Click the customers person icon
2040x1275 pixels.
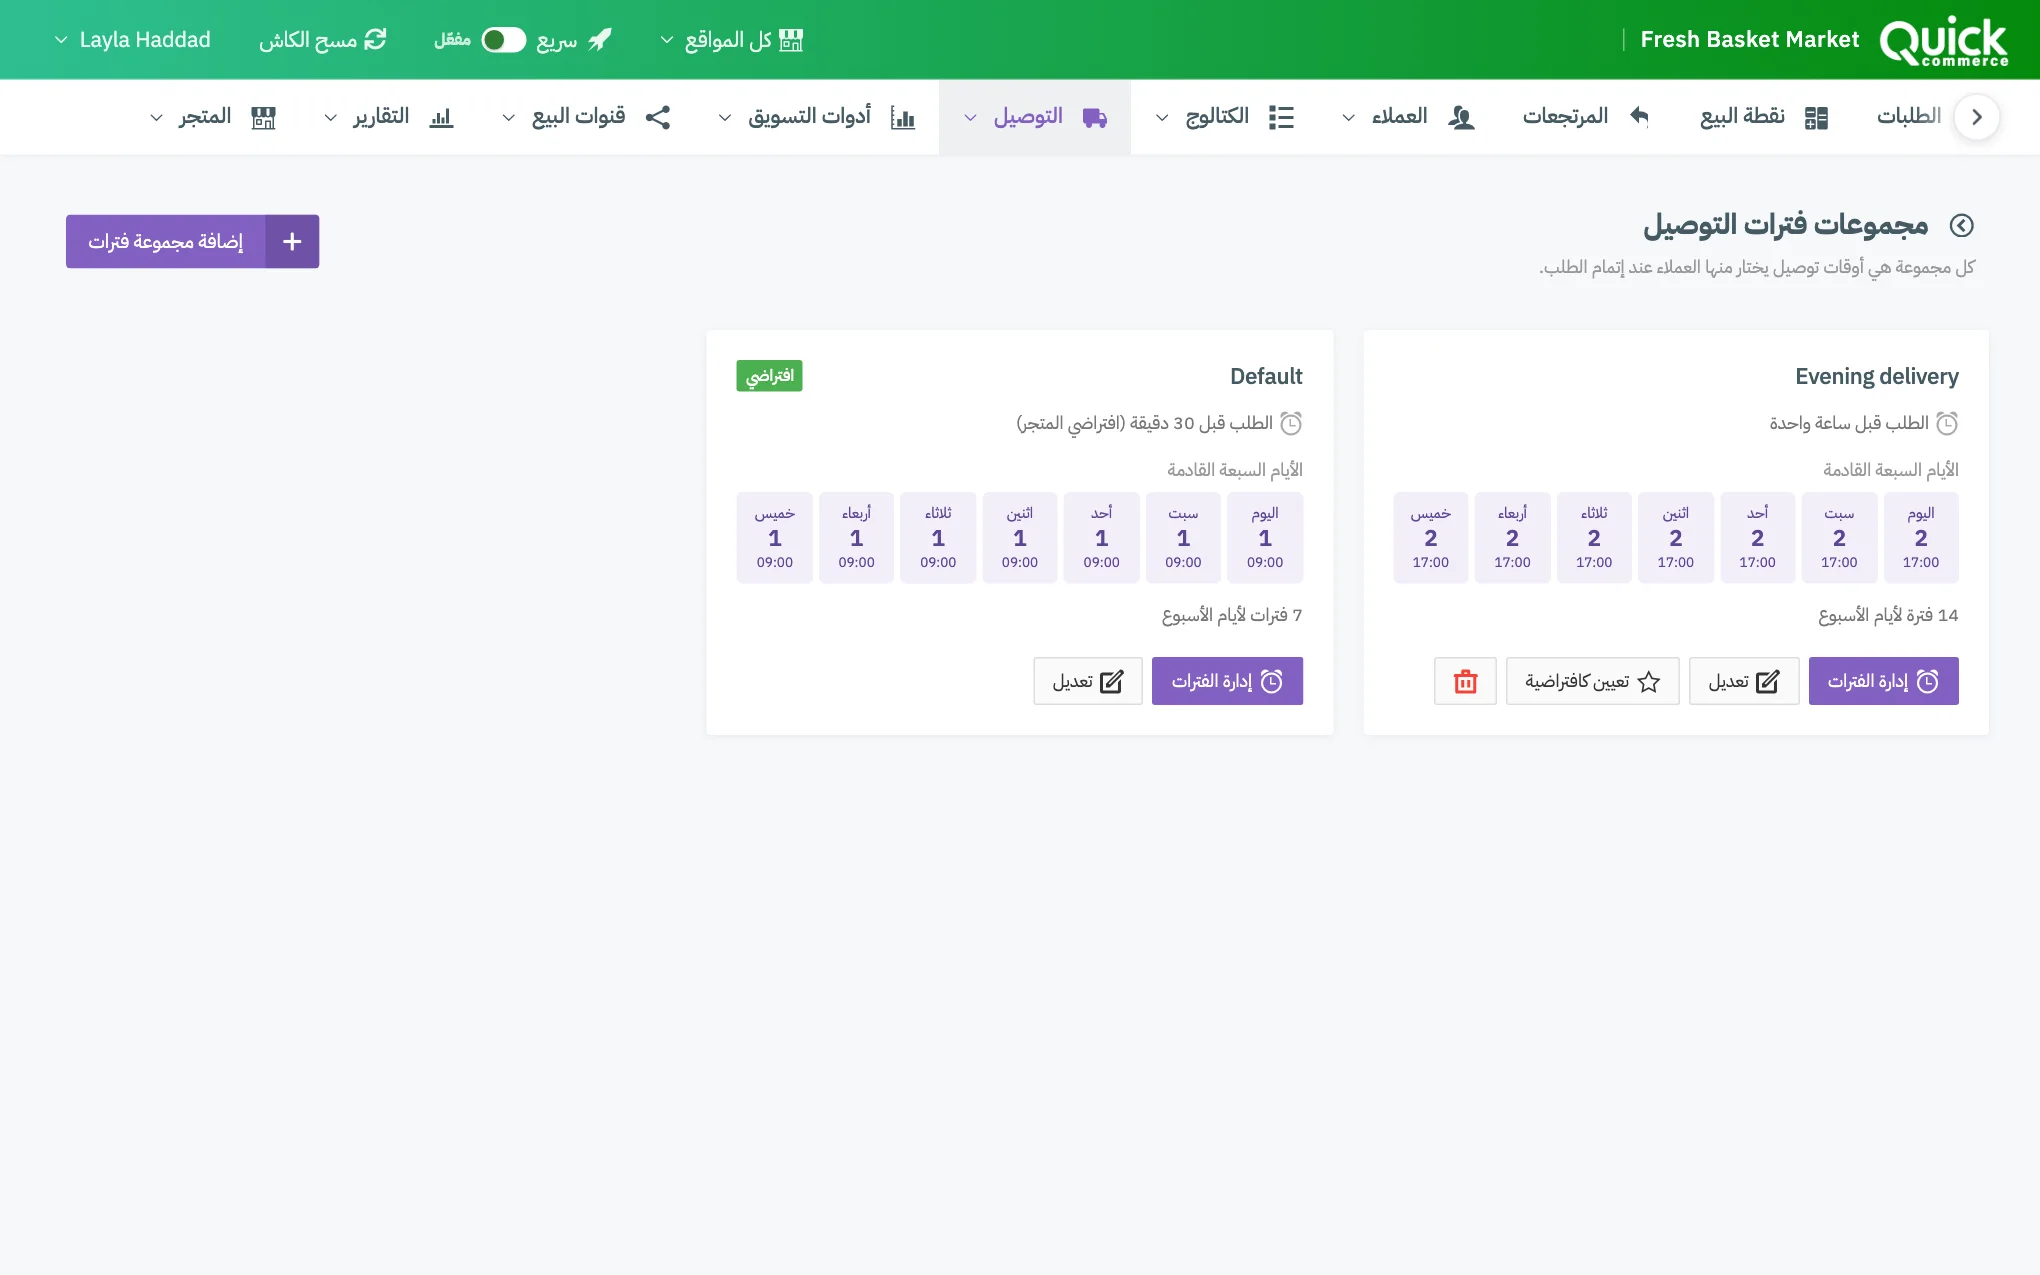coord(1461,118)
